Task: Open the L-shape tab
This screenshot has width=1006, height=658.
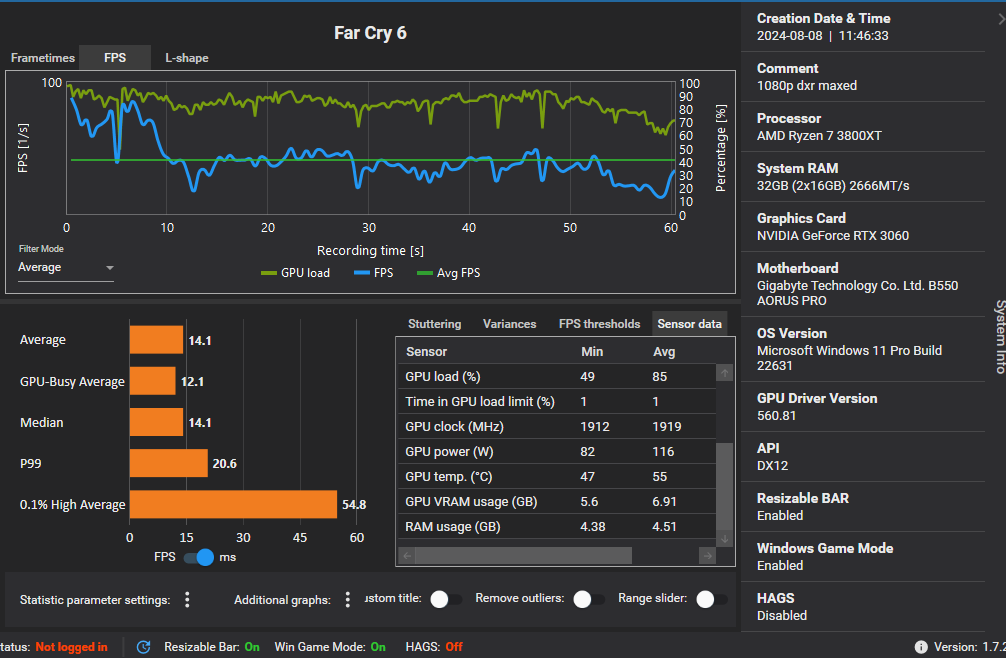Action: [187, 58]
